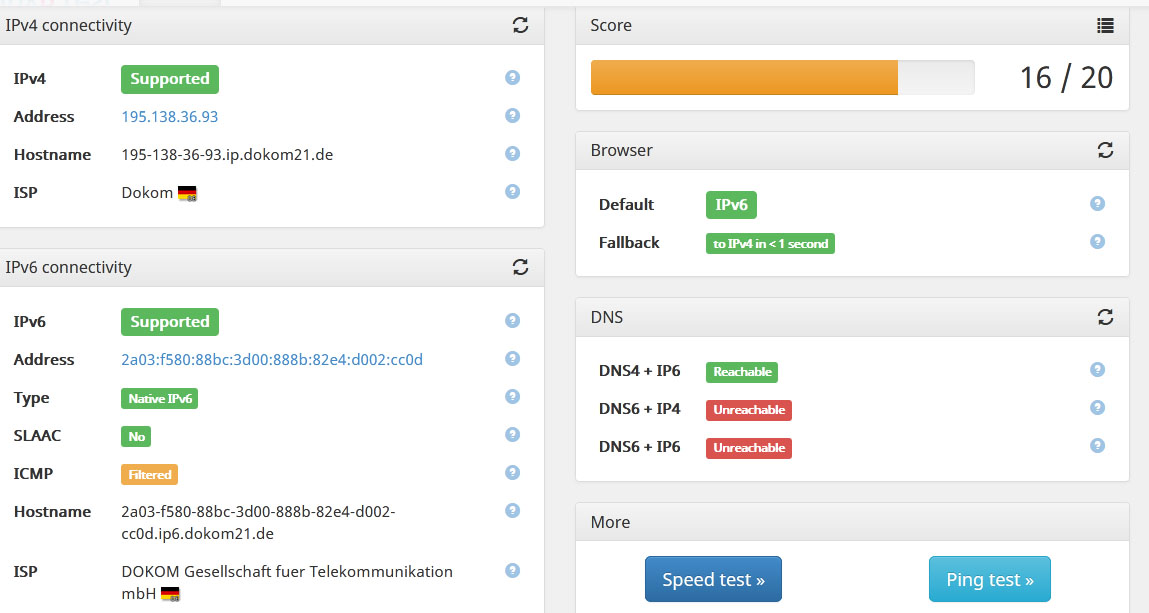Click the Browser Default IPv6 badge
Image resolution: width=1149 pixels, height=613 pixels.
(x=731, y=205)
